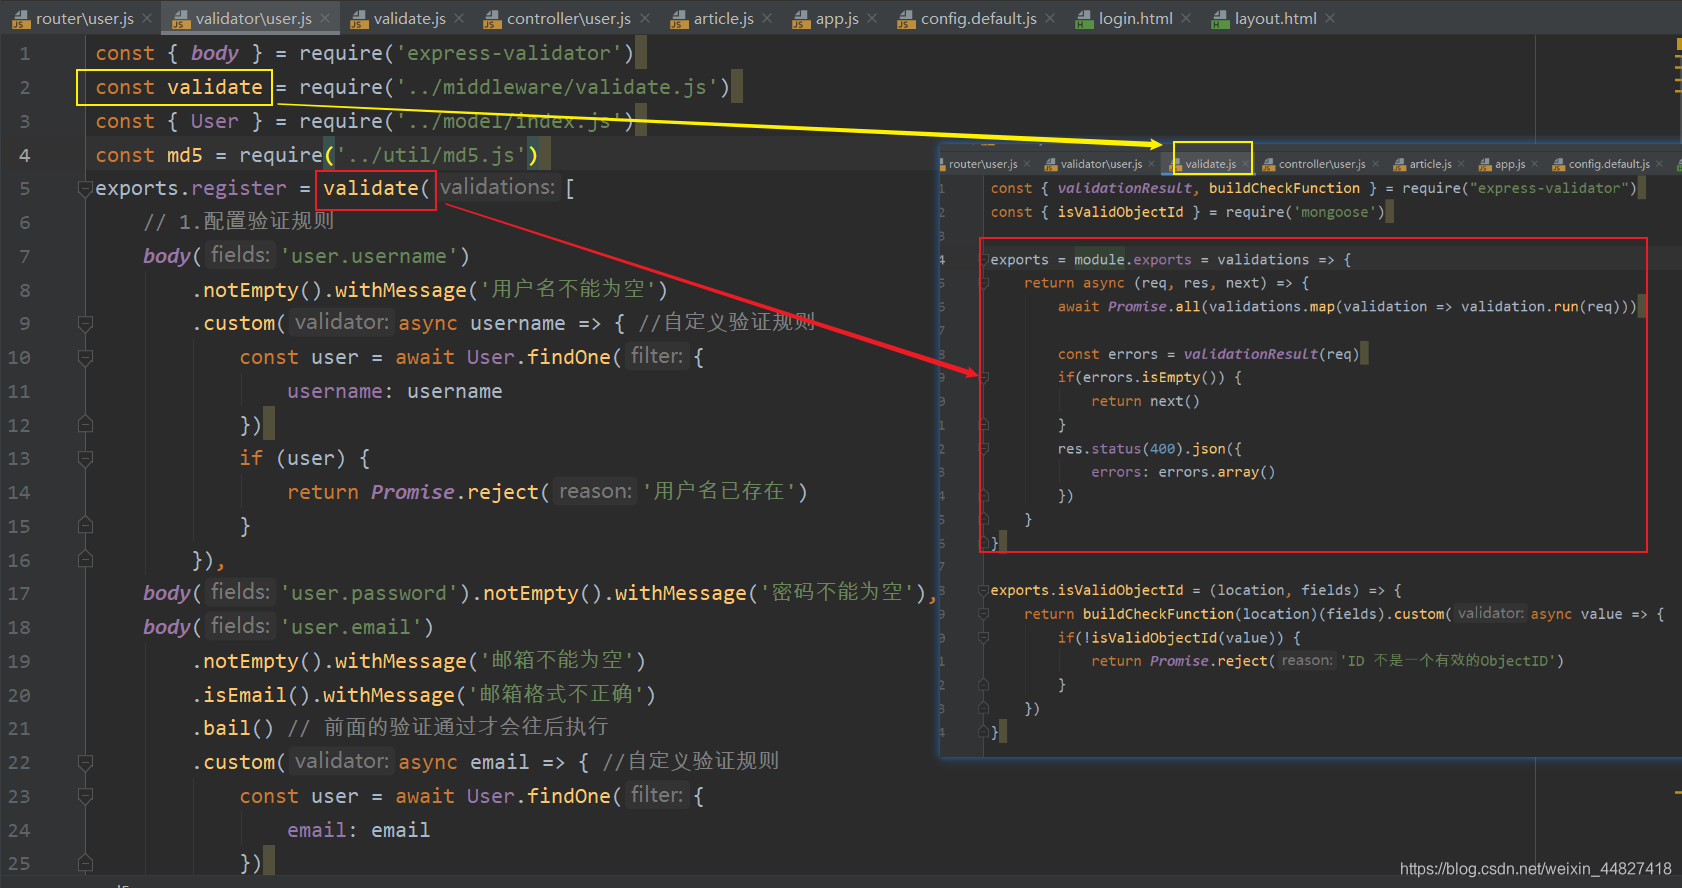Click validationResult(req) in the inset editor
The width and height of the screenshot is (1682, 888).
click(1270, 354)
